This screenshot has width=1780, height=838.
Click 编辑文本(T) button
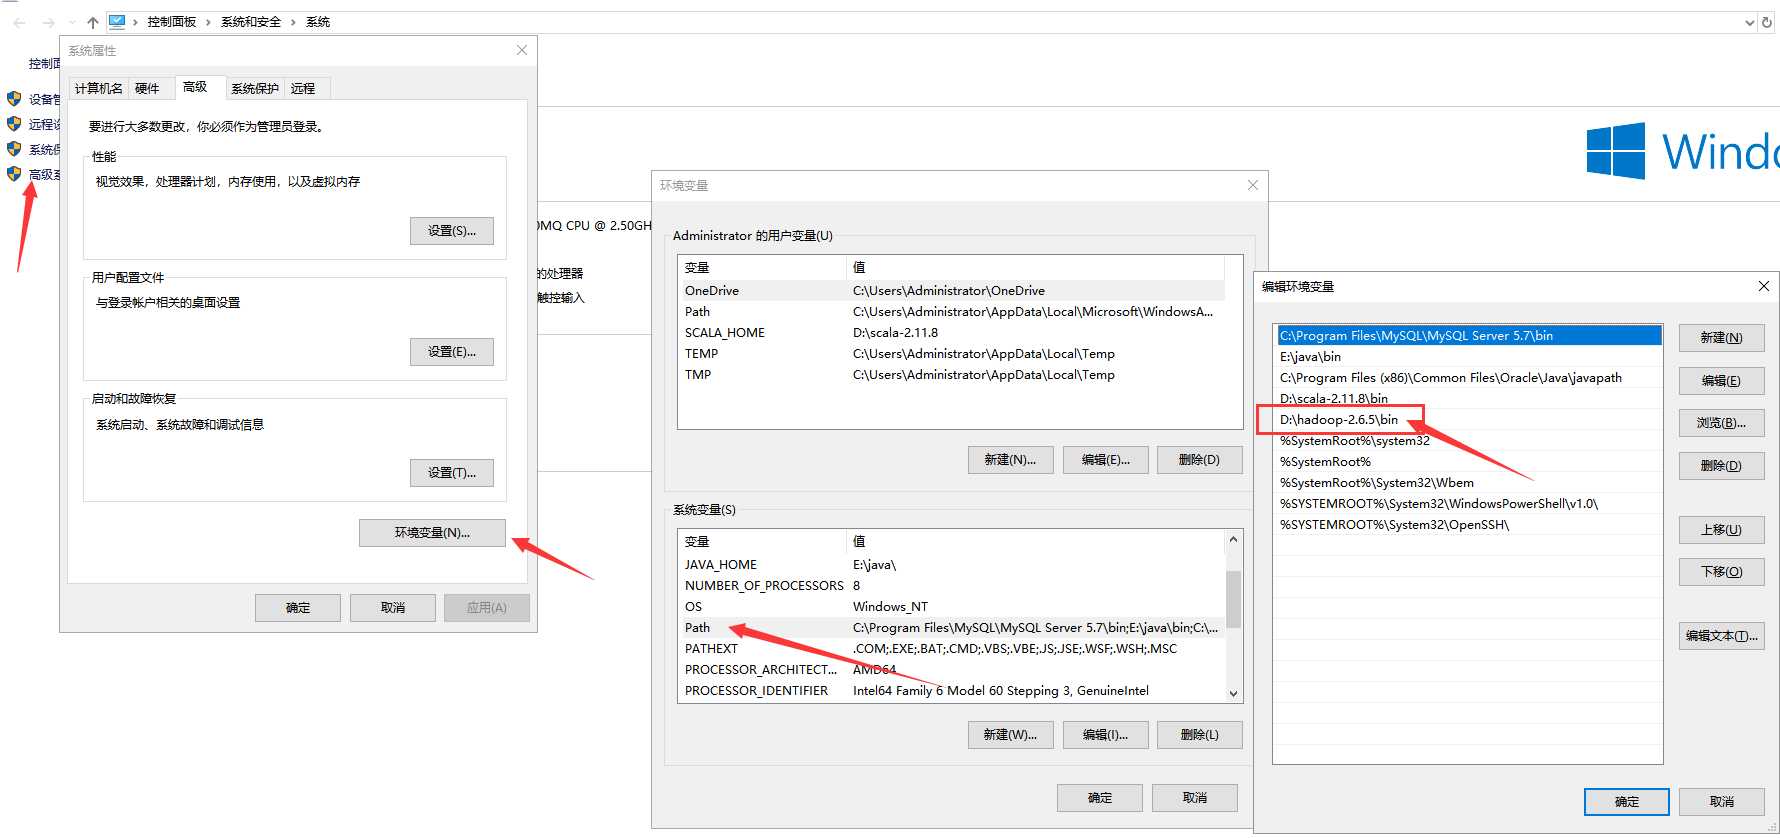[1721, 636]
